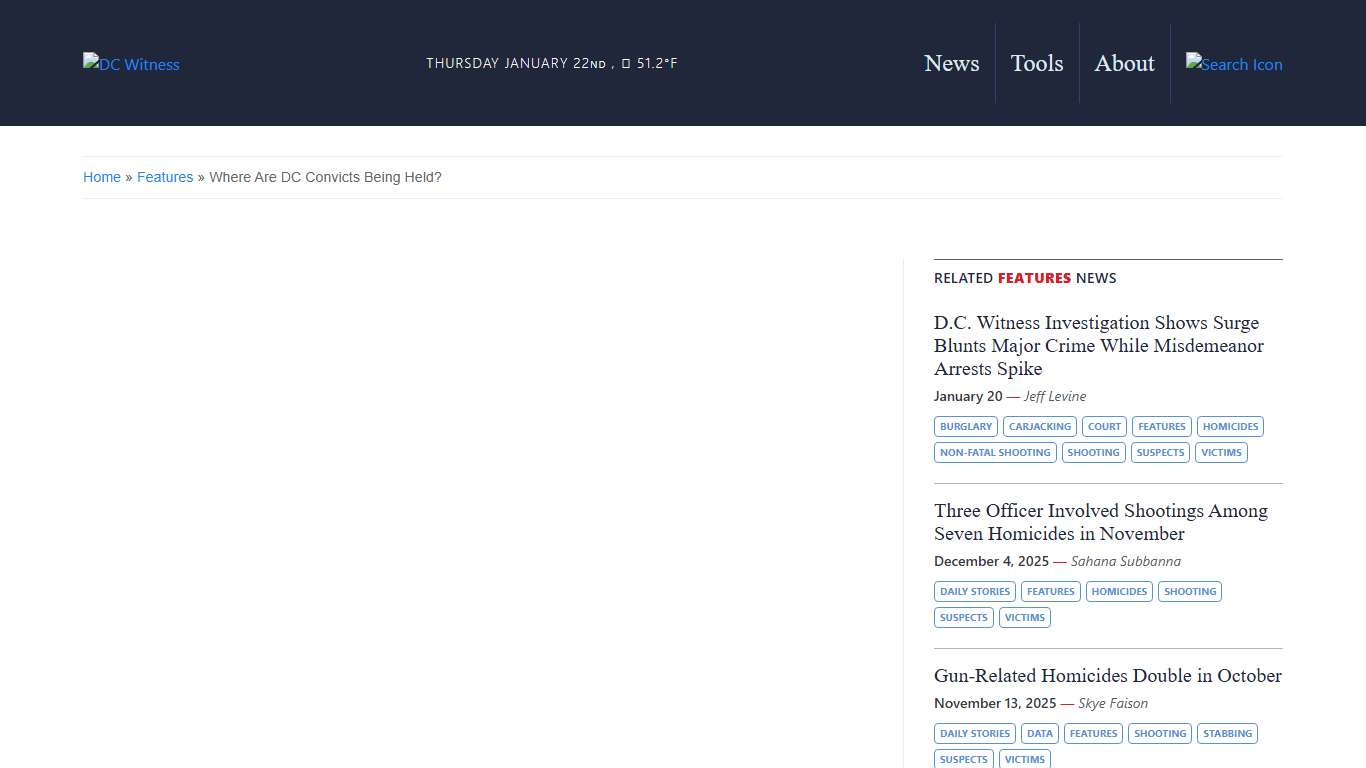This screenshot has width=1366, height=768.
Task: Click the STABBING tag
Action: [x=1227, y=734]
